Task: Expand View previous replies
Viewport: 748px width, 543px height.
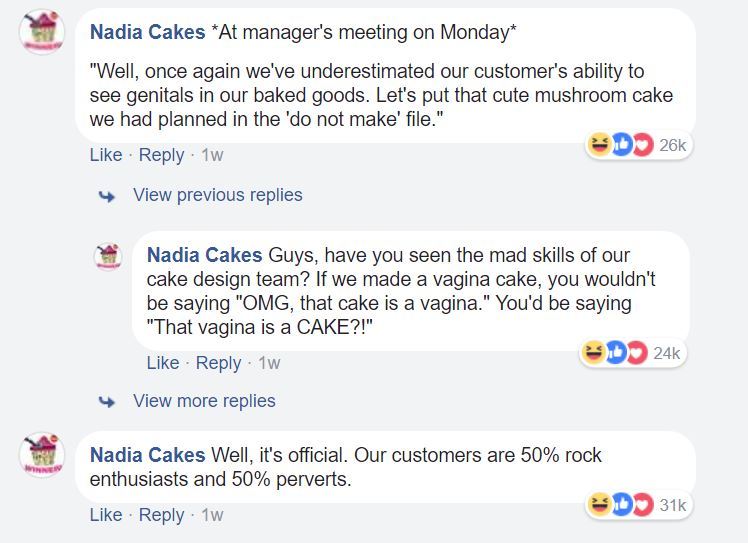Action: tap(217, 195)
